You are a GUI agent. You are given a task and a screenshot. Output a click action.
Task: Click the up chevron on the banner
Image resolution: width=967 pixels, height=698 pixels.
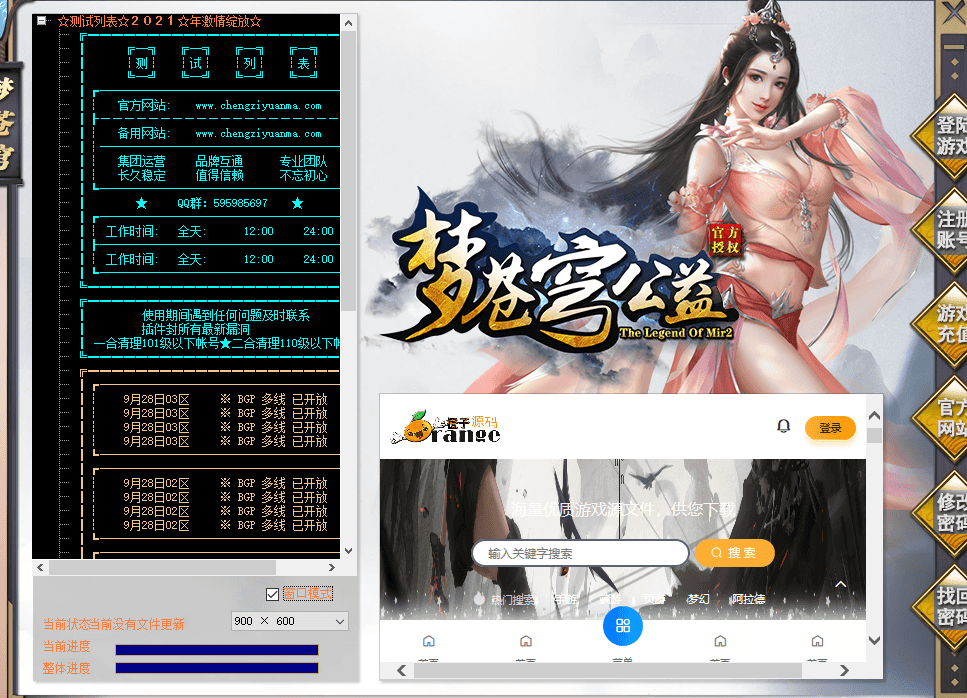(841, 585)
